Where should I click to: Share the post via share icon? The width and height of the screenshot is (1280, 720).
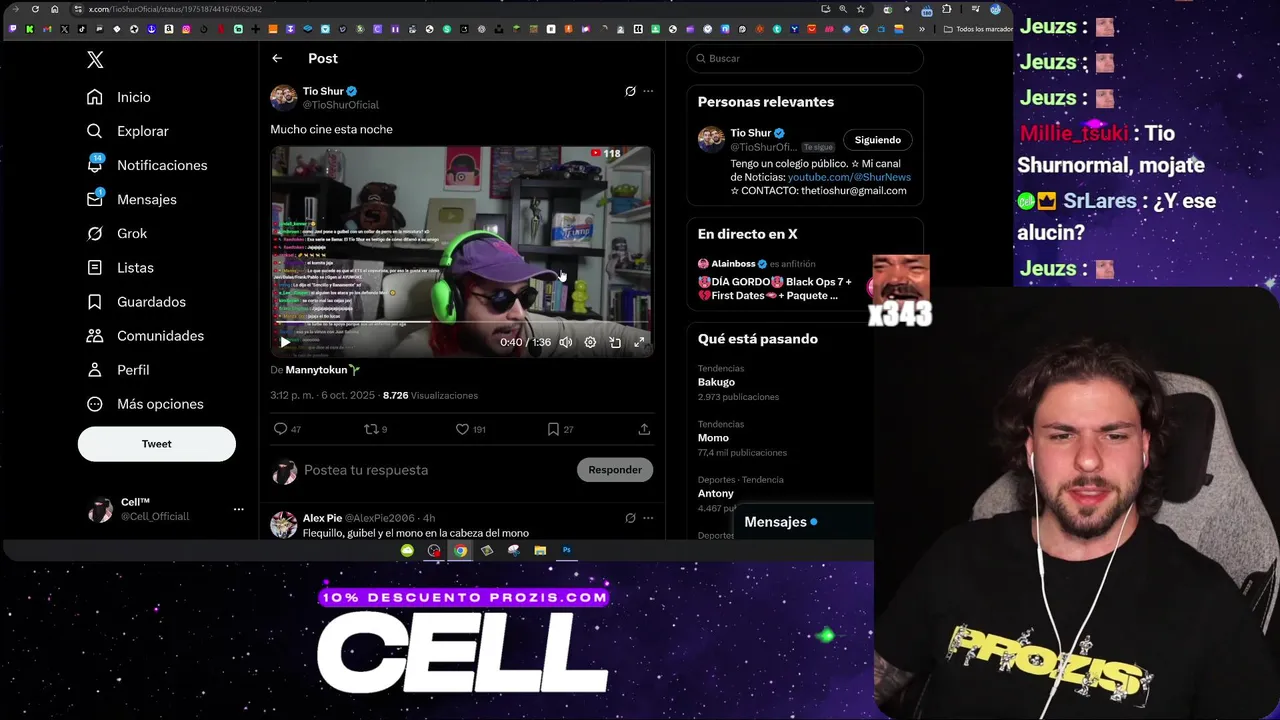tap(644, 429)
